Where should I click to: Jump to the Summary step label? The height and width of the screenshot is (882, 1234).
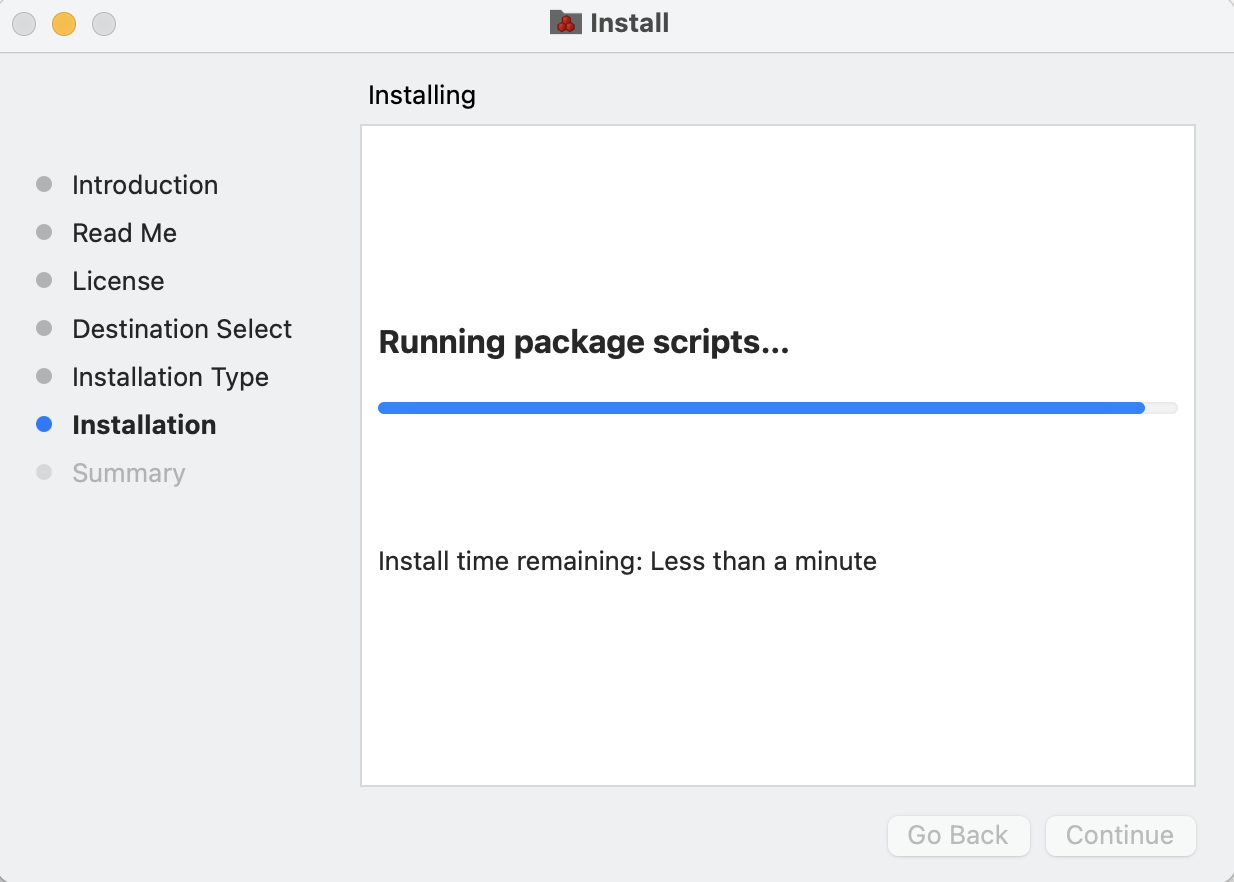(128, 473)
